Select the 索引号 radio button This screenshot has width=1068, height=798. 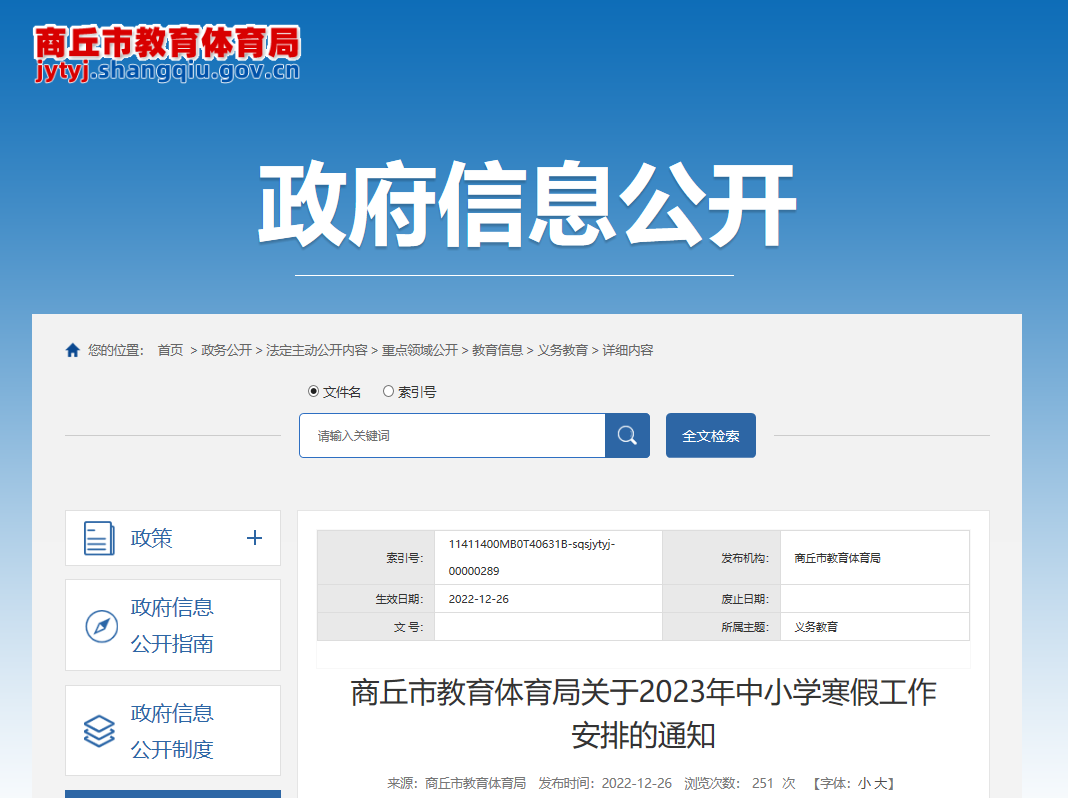[x=388, y=391]
